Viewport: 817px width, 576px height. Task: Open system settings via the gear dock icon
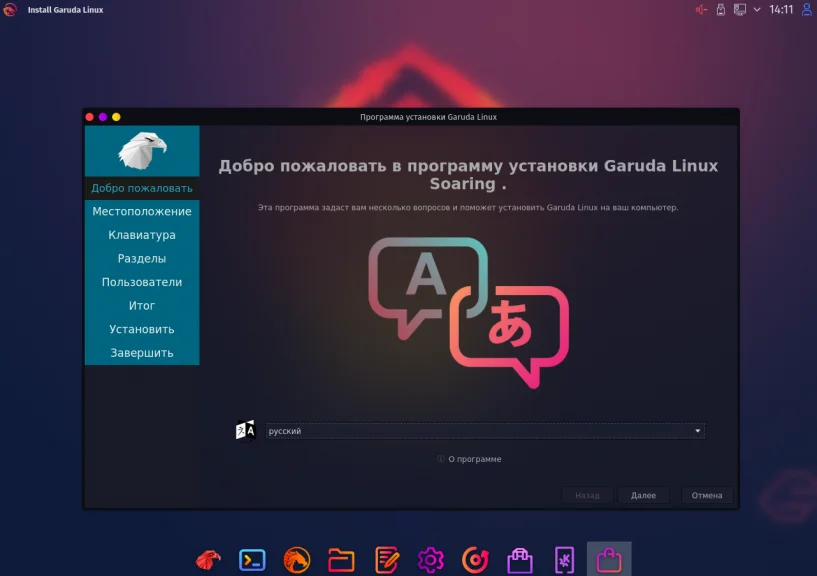coord(433,560)
